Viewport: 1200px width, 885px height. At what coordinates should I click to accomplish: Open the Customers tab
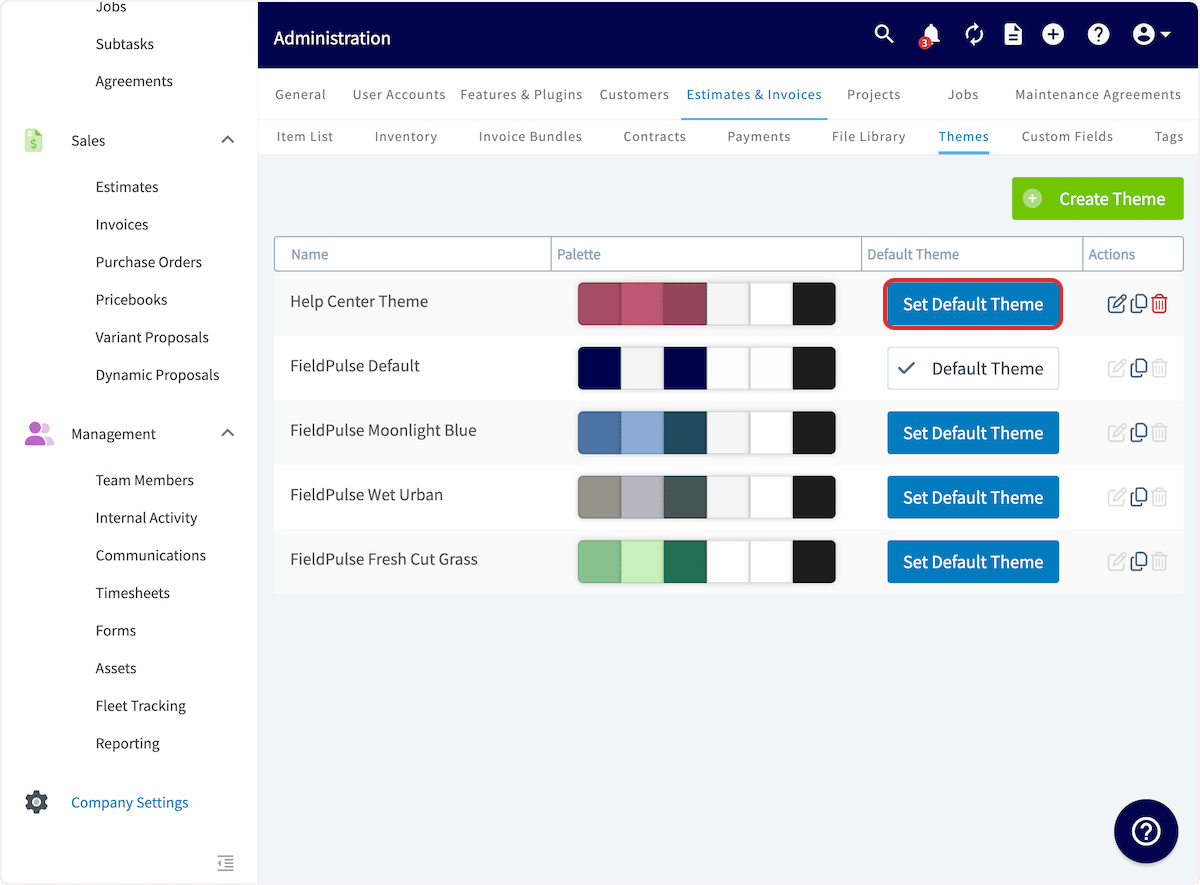(x=634, y=94)
